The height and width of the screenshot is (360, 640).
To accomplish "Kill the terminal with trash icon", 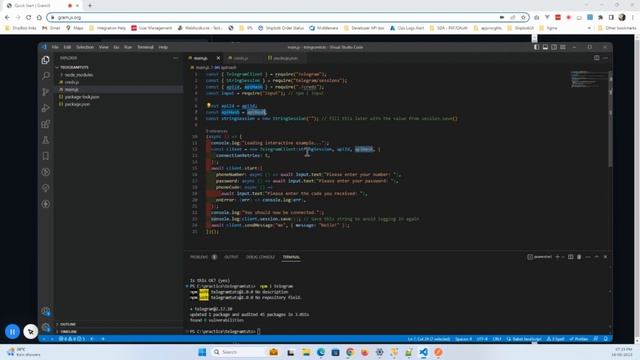I will click(579, 257).
